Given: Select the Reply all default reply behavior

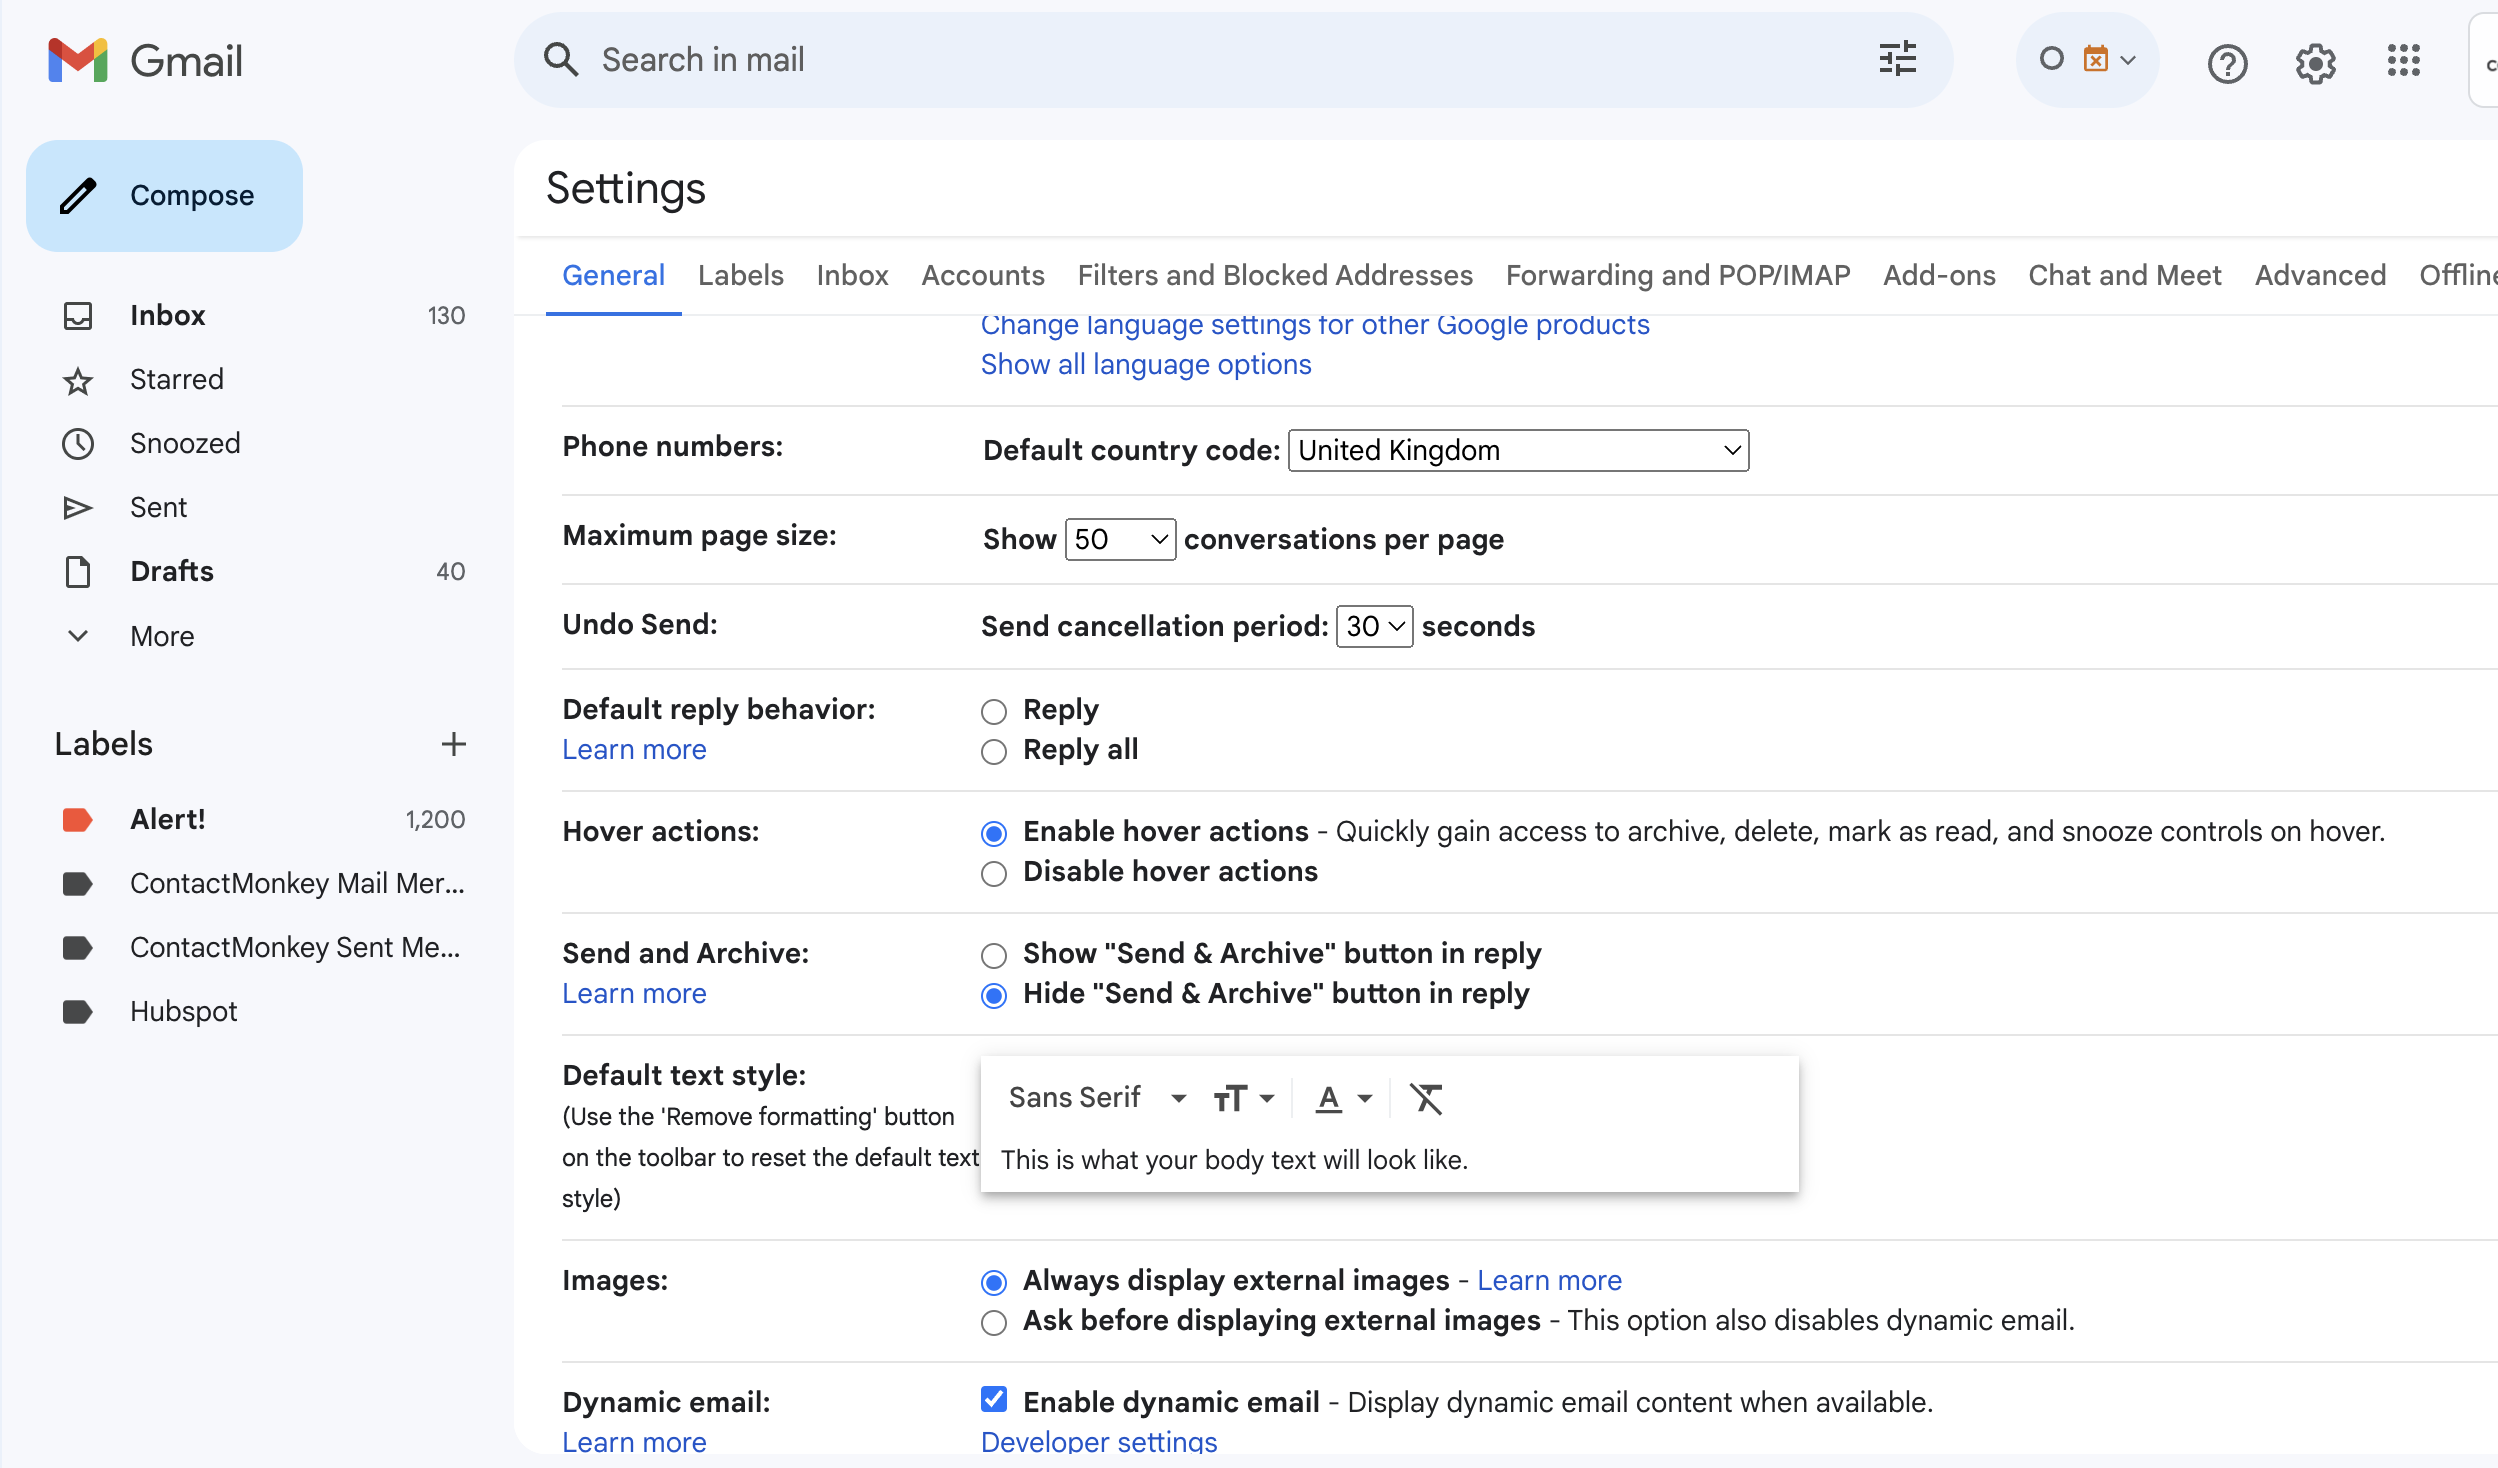Looking at the screenshot, I should pyautogui.click(x=994, y=751).
